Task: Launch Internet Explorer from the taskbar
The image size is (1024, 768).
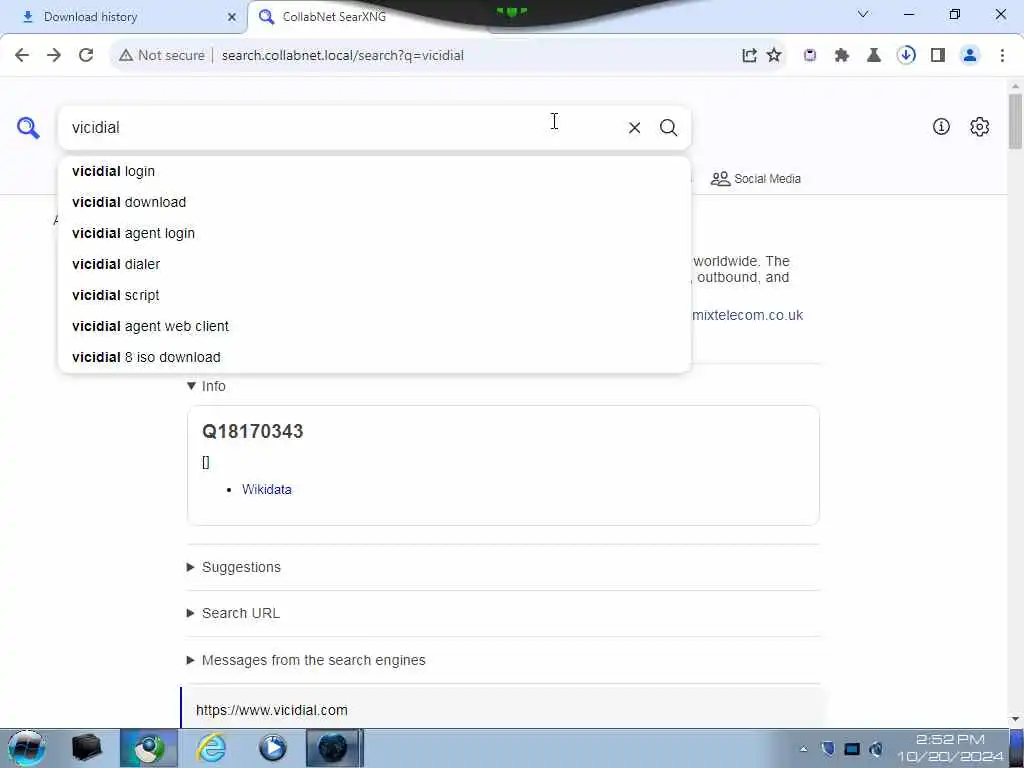Action: coord(212,748)
